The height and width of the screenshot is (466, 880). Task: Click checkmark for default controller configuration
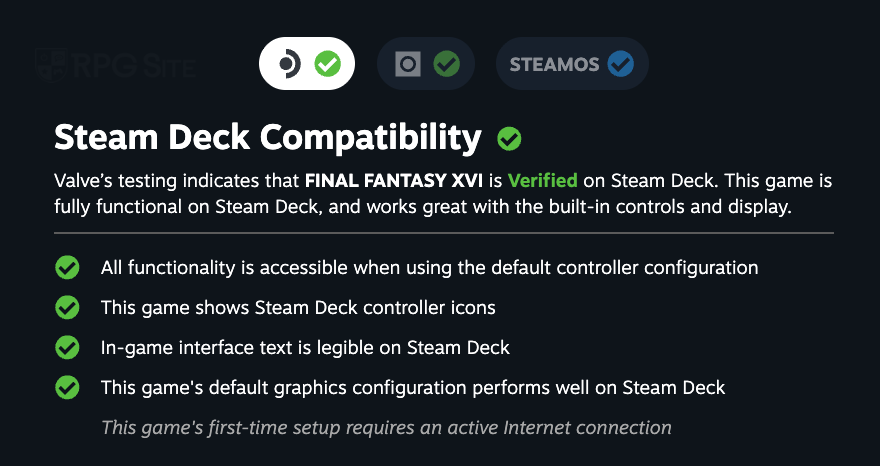67,267
